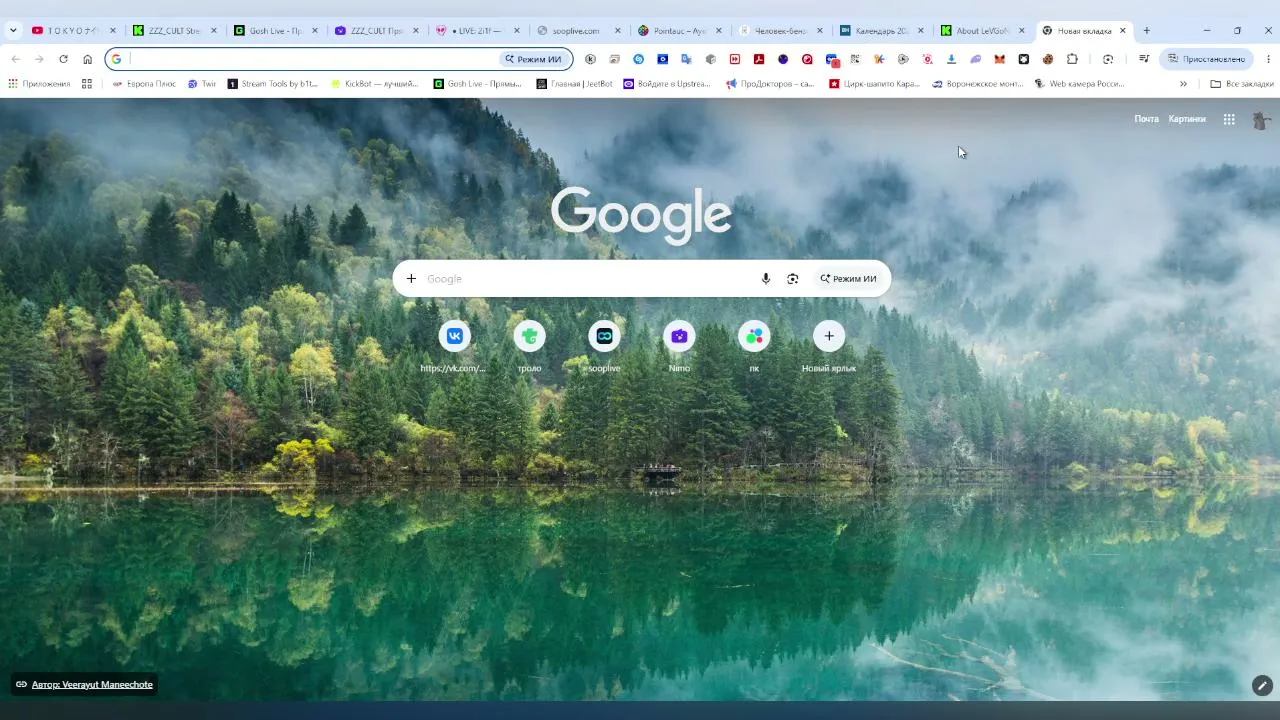1280x720 pixels.
Task: Open the Google apps grid
Action: pos(1229,119)
